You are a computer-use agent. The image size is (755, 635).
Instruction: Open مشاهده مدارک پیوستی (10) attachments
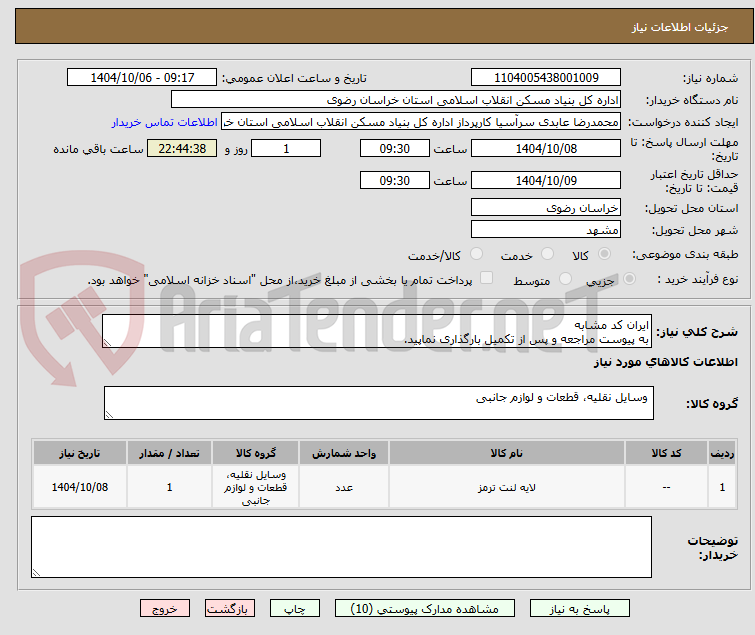(424, 609)
